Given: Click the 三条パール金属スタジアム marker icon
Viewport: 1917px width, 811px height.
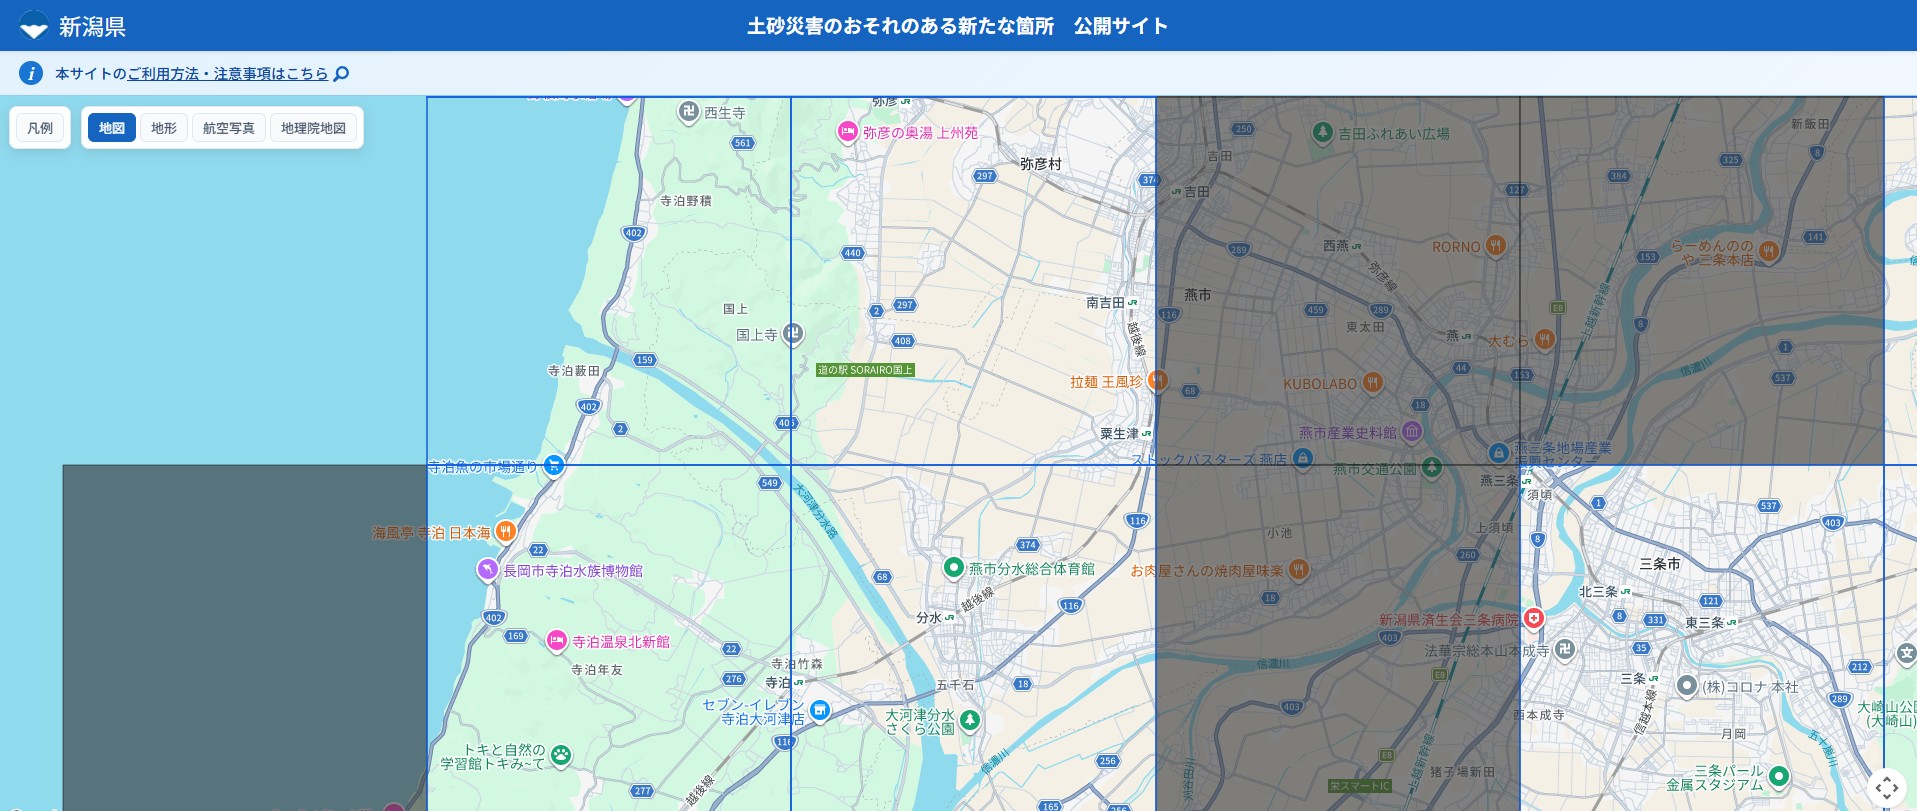Looking at the screenshot, I should pyautogui.click(x=1779, y=775).
